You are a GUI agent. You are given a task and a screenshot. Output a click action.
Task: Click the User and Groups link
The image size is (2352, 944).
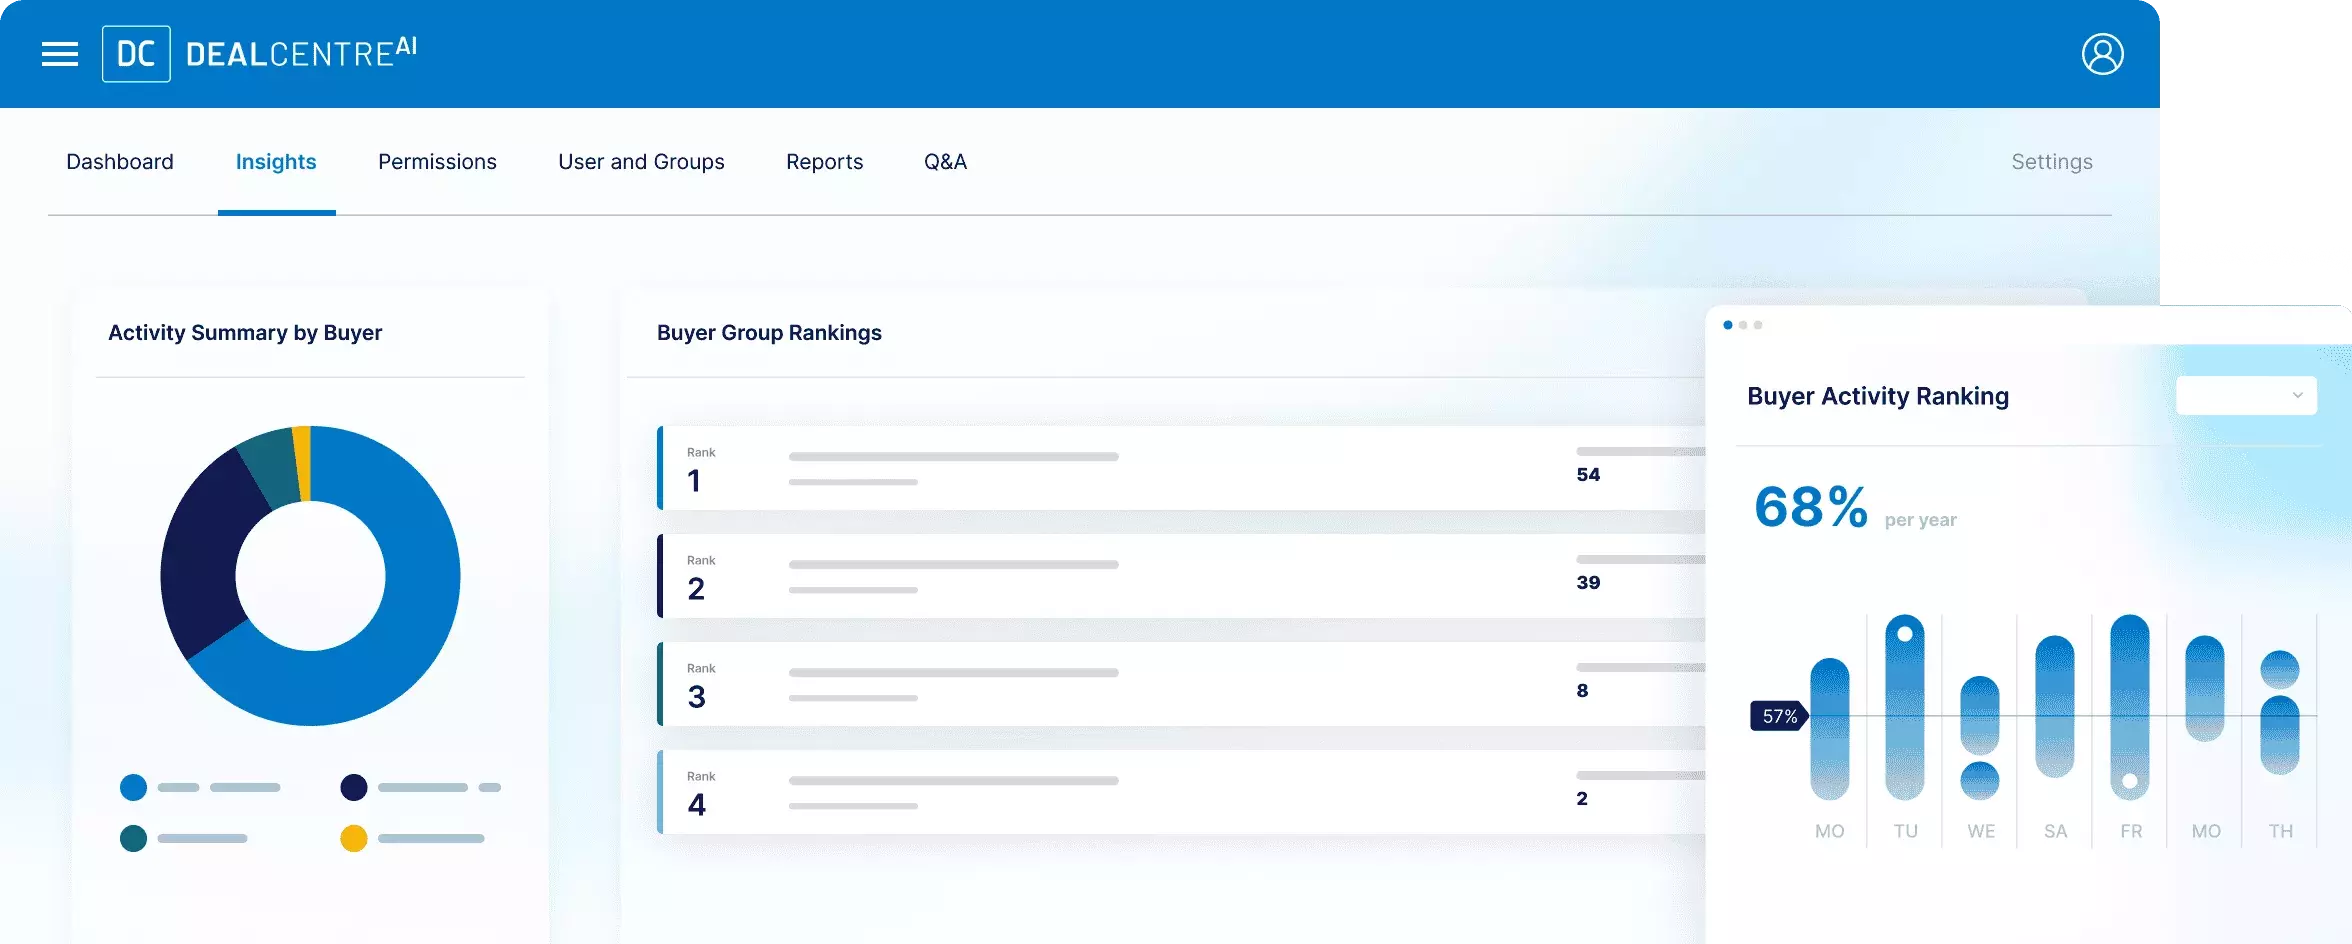pyautogui.click(x=642, y=161)
